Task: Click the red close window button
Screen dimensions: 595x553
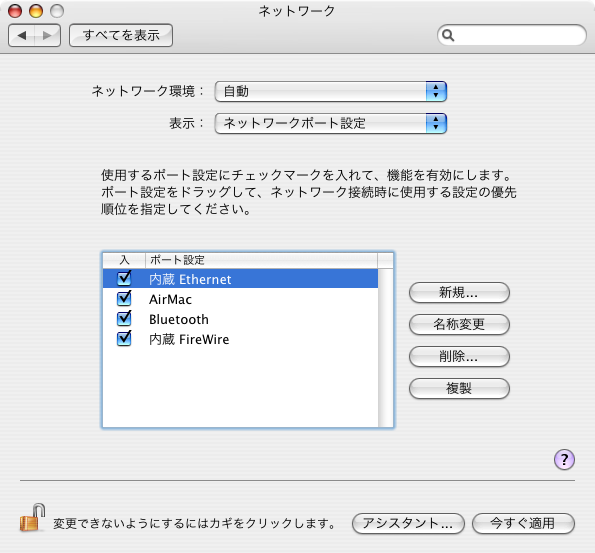Action: coord(15,11)
